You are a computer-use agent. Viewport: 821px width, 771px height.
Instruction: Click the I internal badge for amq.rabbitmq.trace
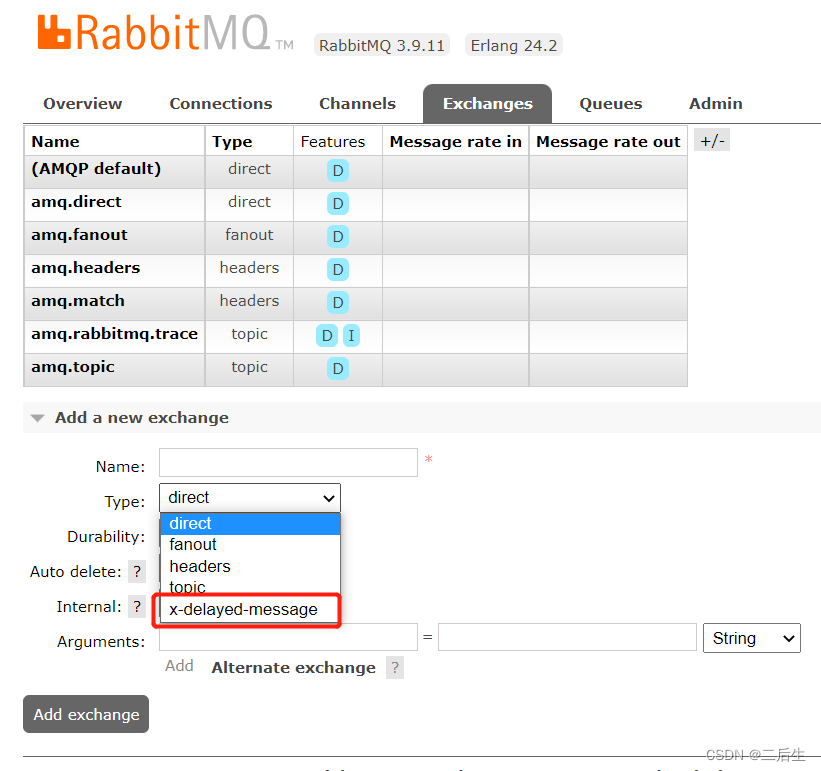[x=351, y=336]
